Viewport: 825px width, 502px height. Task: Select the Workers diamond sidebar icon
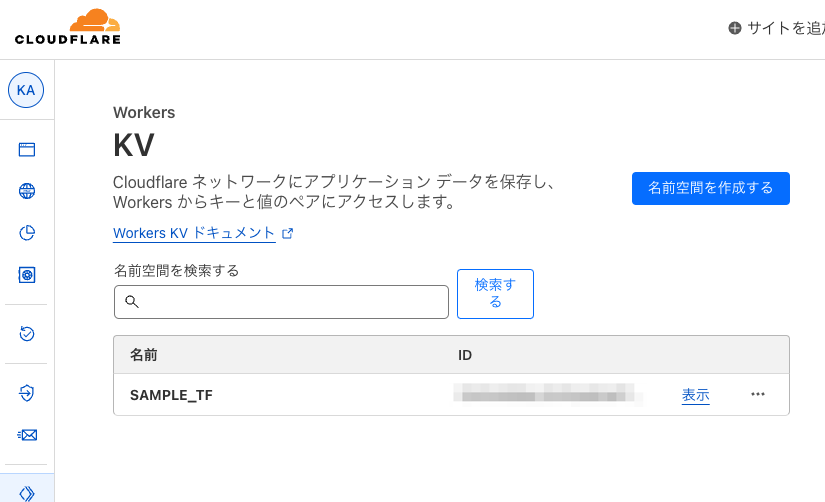[x=27, y=493]
